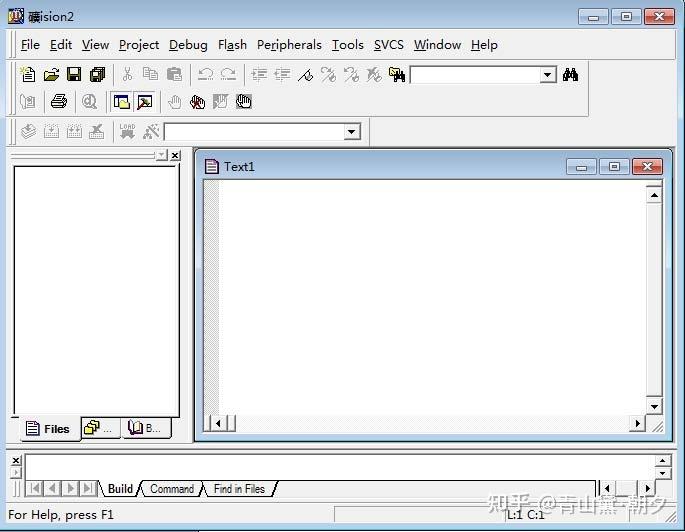Screen dimensions: 685x532
Task: Redo the last undone edit
Action: tap(228, 75)
